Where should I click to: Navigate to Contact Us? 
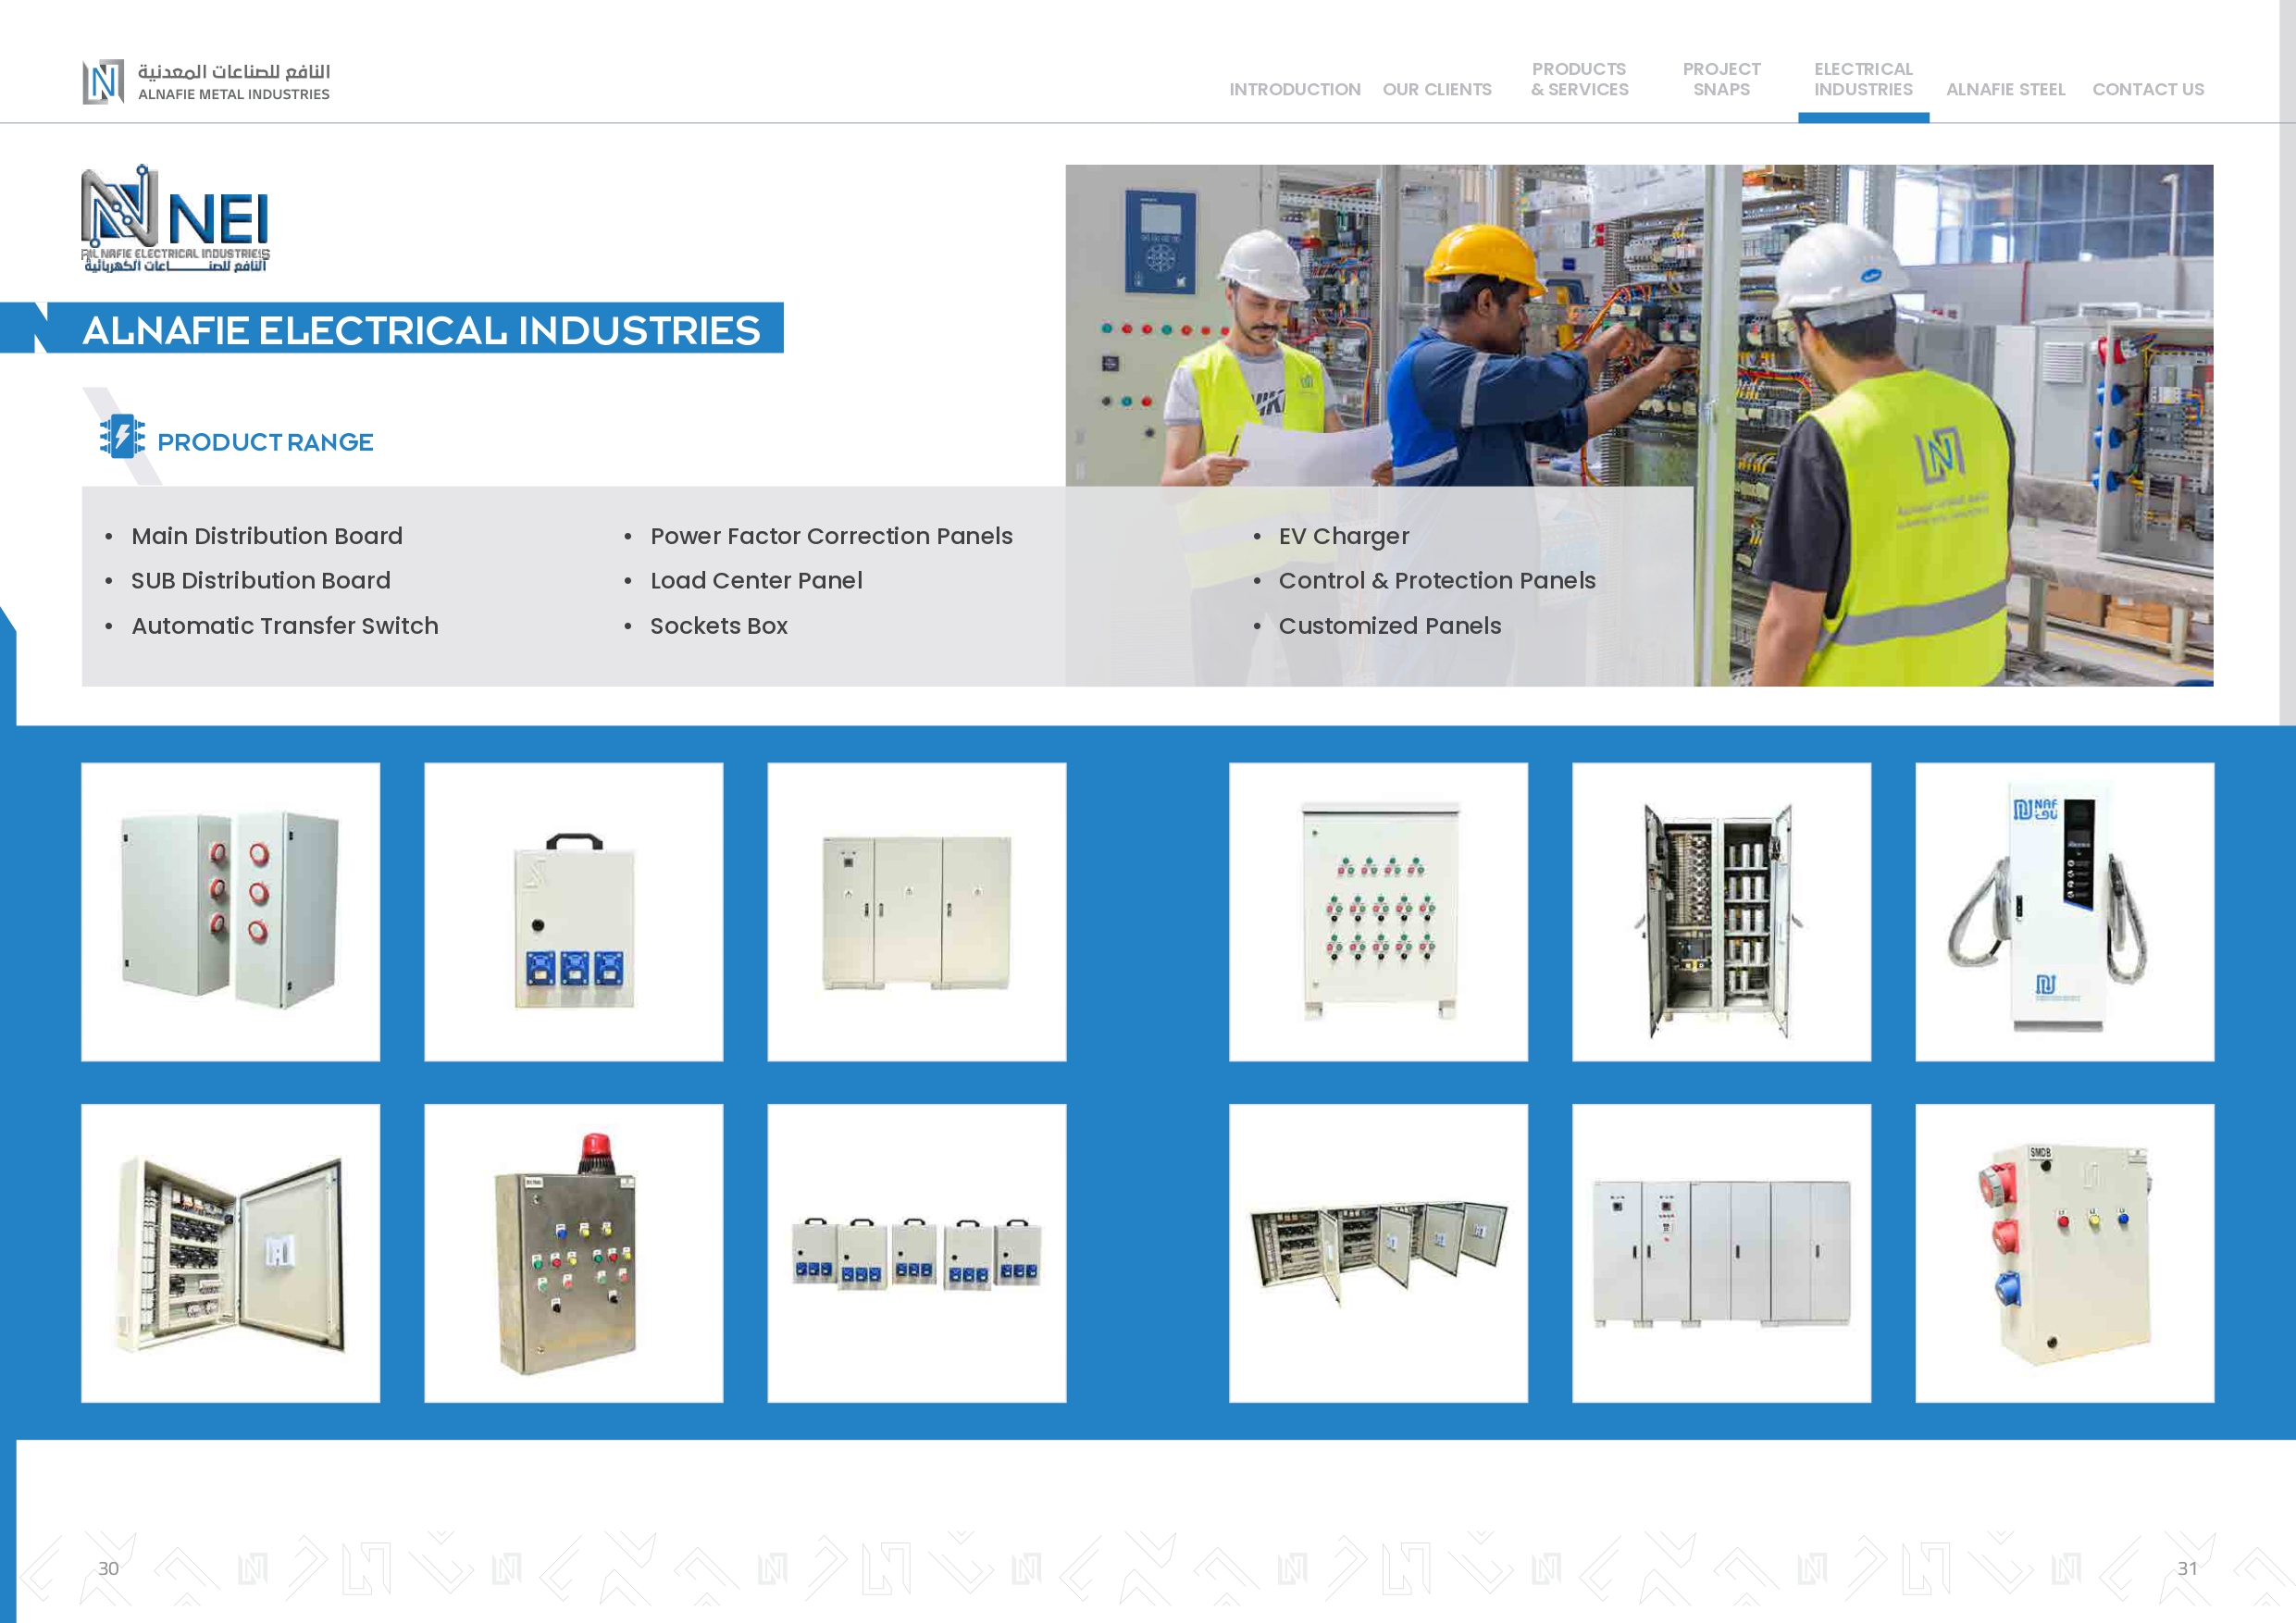(x=2147, y=89)
